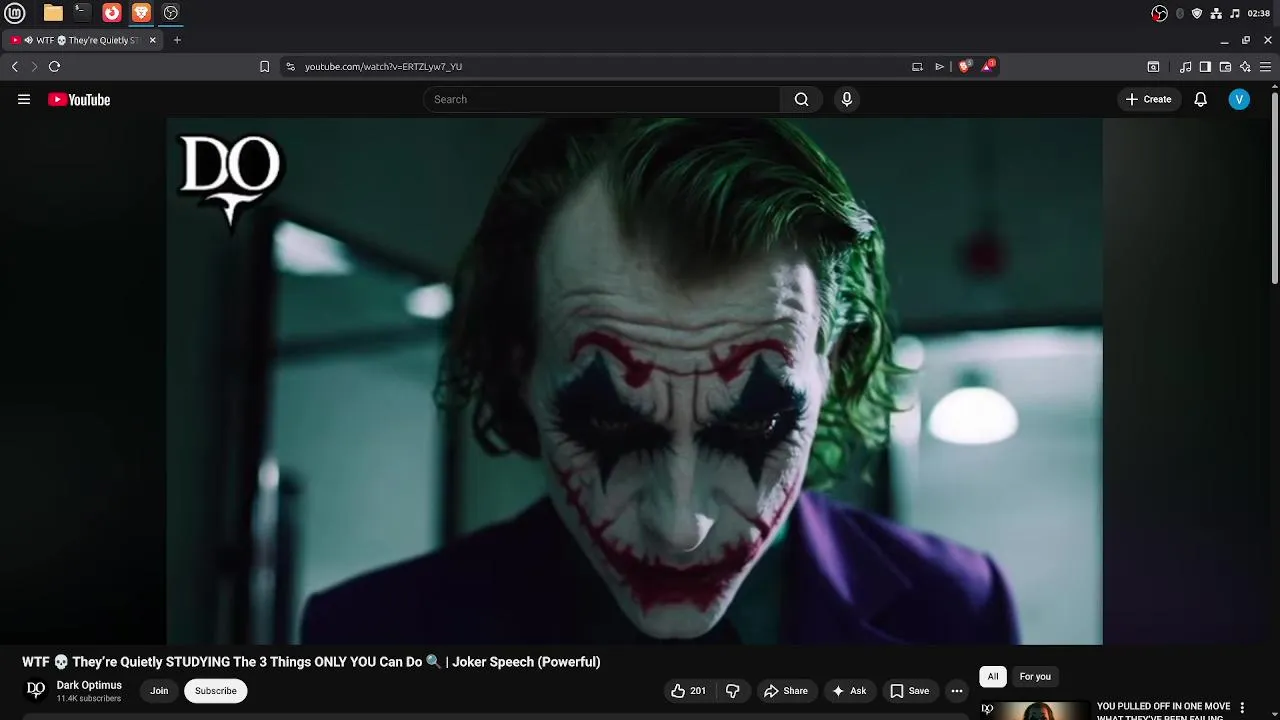This screenshot has height=720, width=1280.
Task: Open the OBS Studio taskbar icon
Action: [x=171, y=13]
